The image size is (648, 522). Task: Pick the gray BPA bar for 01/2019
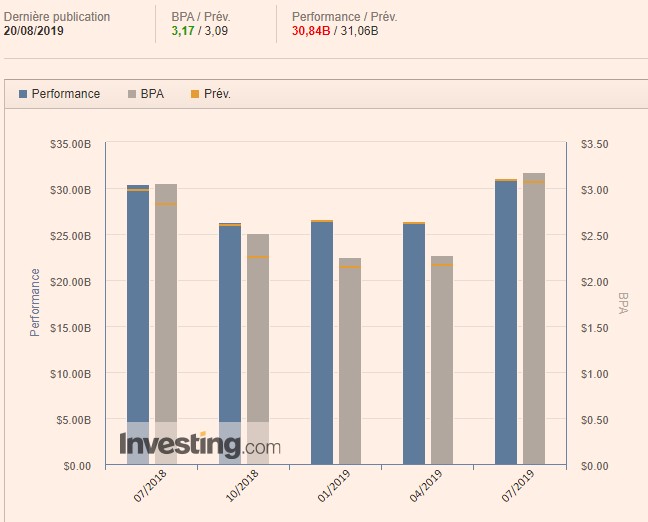click(x=350, y=360)
